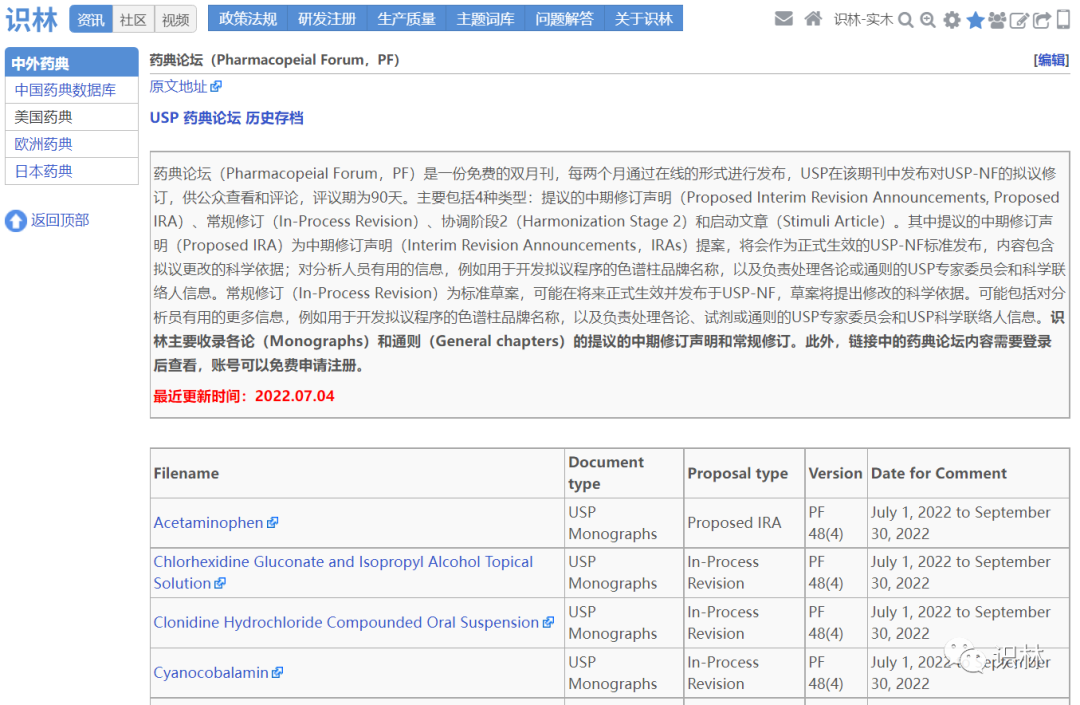
Task: Click the up-arrow icon beside 返回顶部
Action: tap(16, 221)
